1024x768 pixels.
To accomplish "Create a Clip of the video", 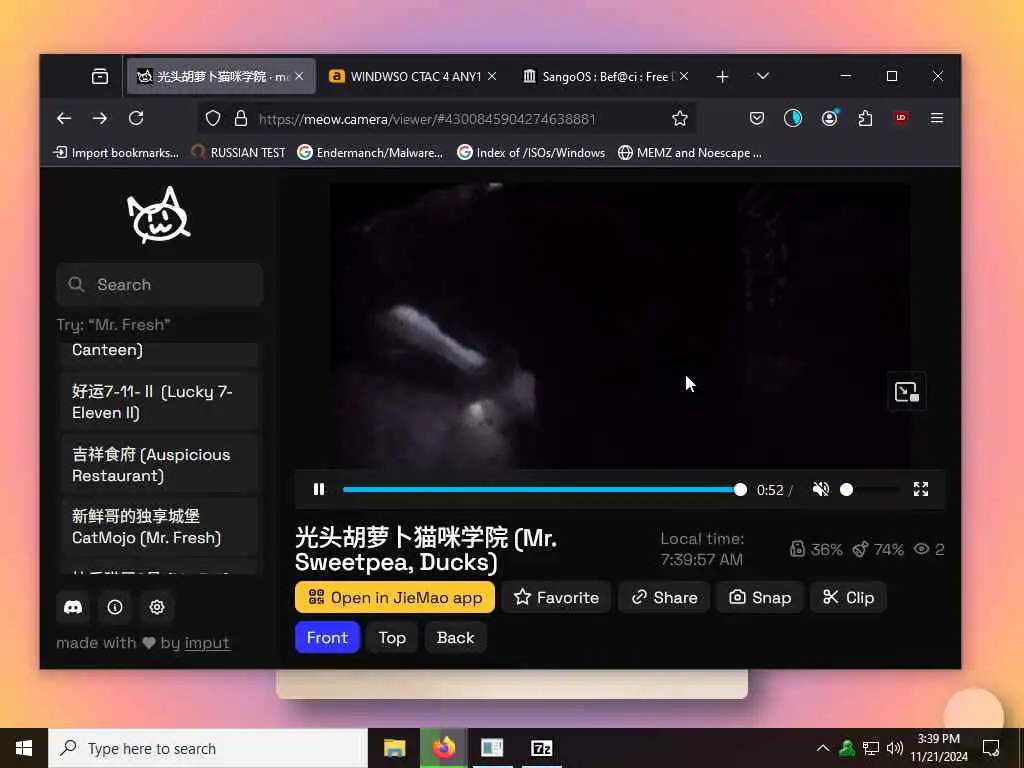I will pyautogui.click(x=848, y=597).
